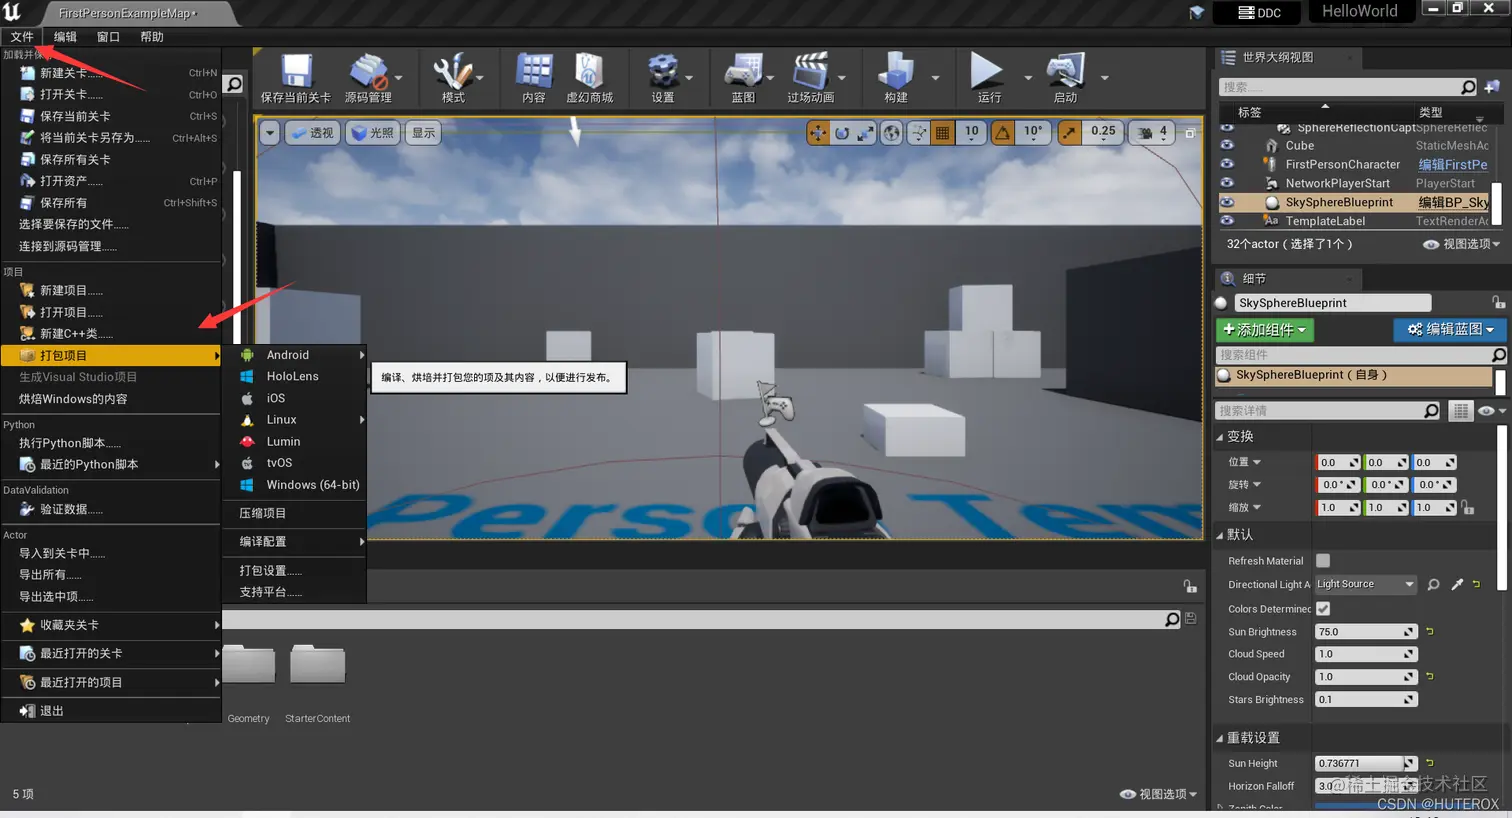Toggle visibility eye for Cube actor
This screenshot has height=818, width=1512.
(x=1227, y=145)
